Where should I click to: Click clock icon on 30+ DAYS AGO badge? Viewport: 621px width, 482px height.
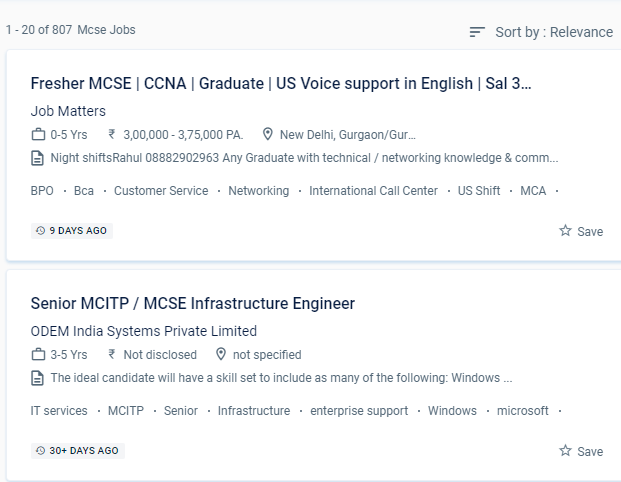(40, 451)
